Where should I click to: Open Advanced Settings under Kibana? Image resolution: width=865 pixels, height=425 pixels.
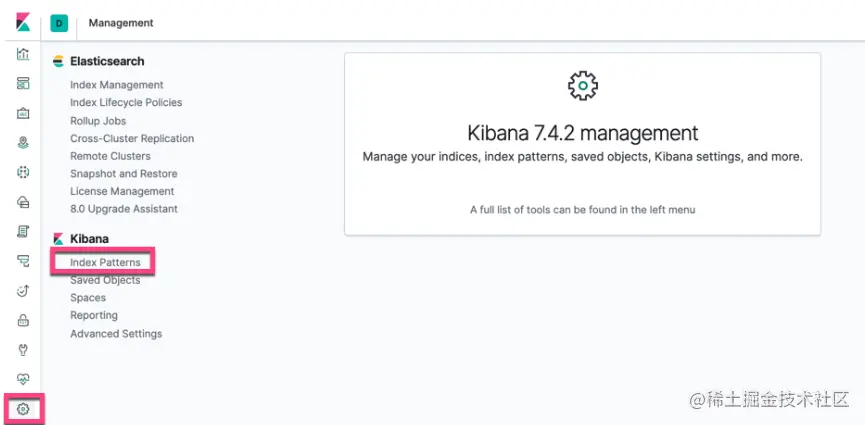pyautogui.click(x=116, y=334)
